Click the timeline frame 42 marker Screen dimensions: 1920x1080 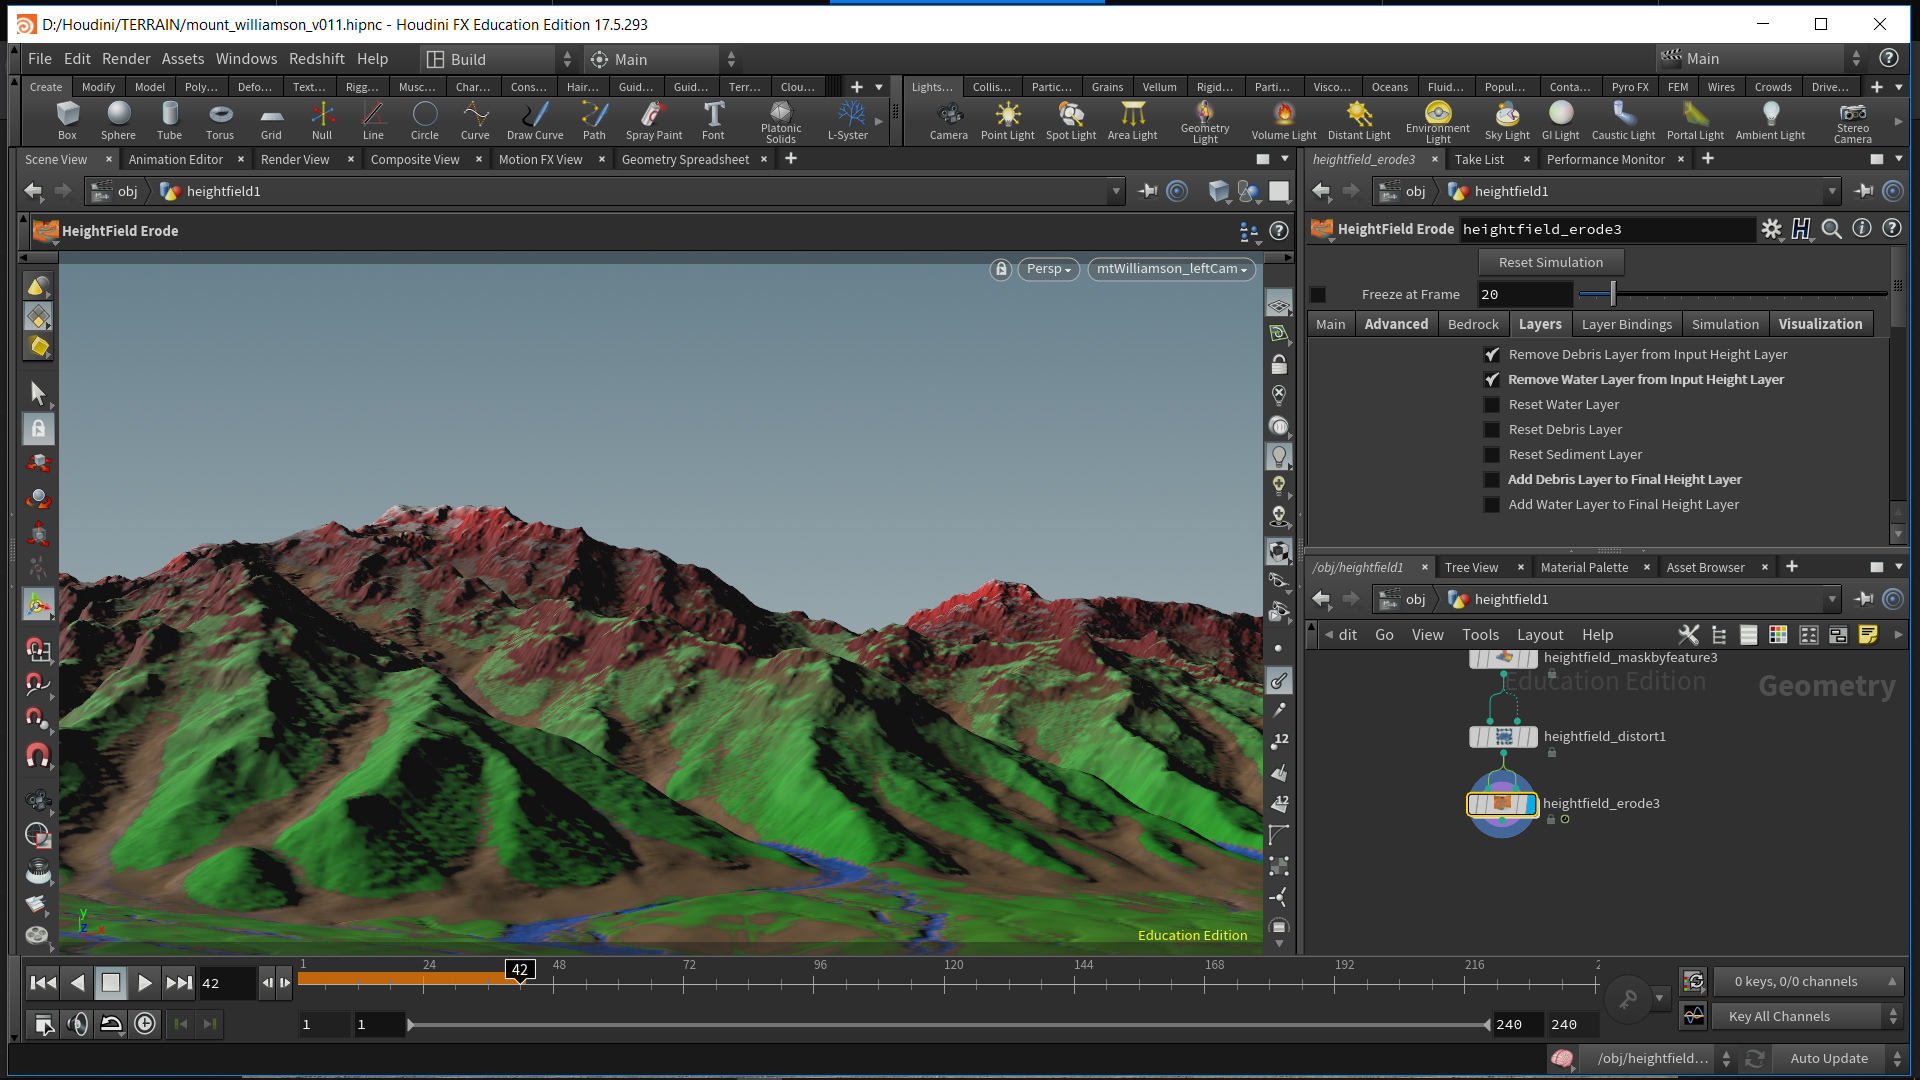pos(519,969)
